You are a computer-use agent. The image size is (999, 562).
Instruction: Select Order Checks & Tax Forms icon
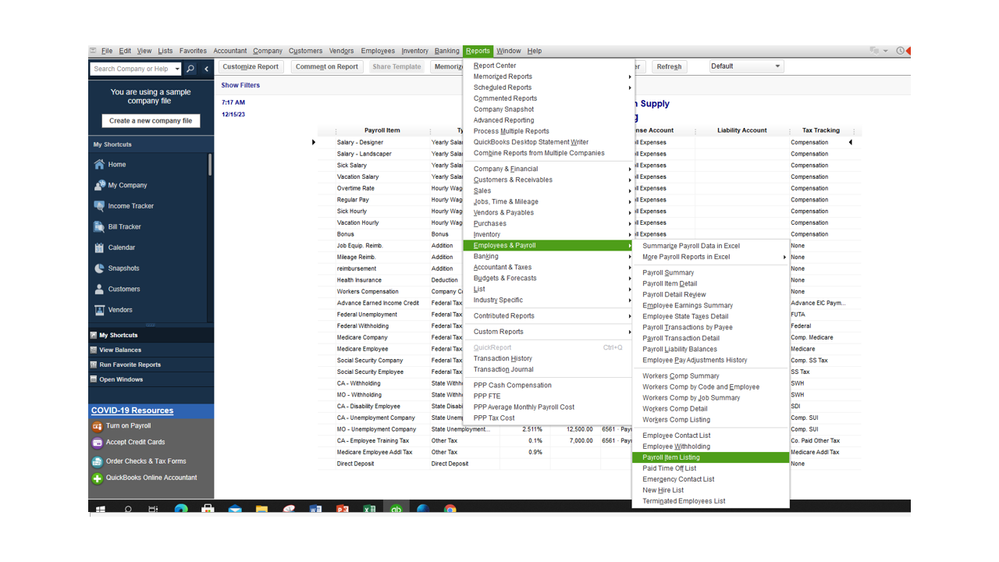point(97,462)
